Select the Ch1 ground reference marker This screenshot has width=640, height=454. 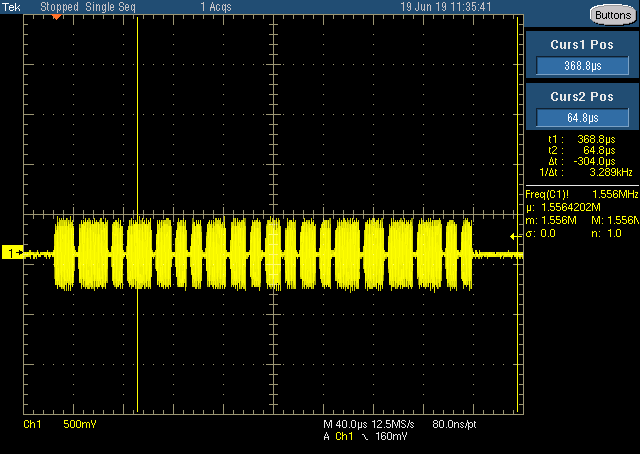11,254
